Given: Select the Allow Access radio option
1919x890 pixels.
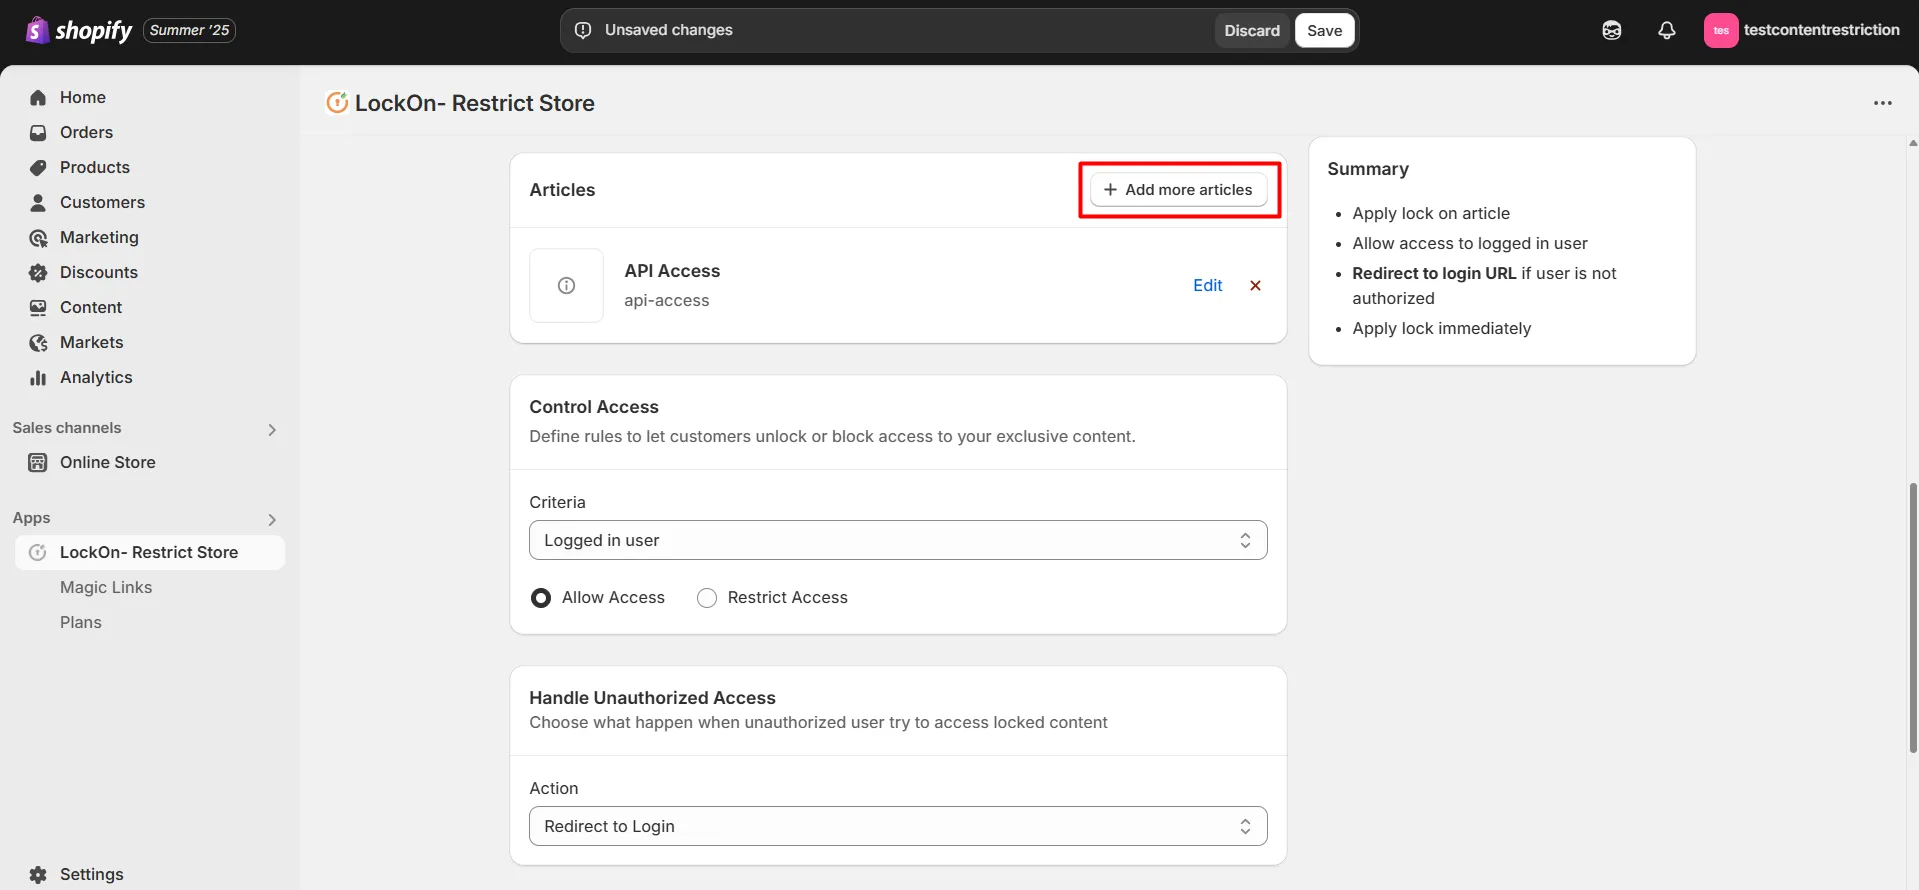Looking at the screenshot, I should pyautogui.click(x=541, y=598).
